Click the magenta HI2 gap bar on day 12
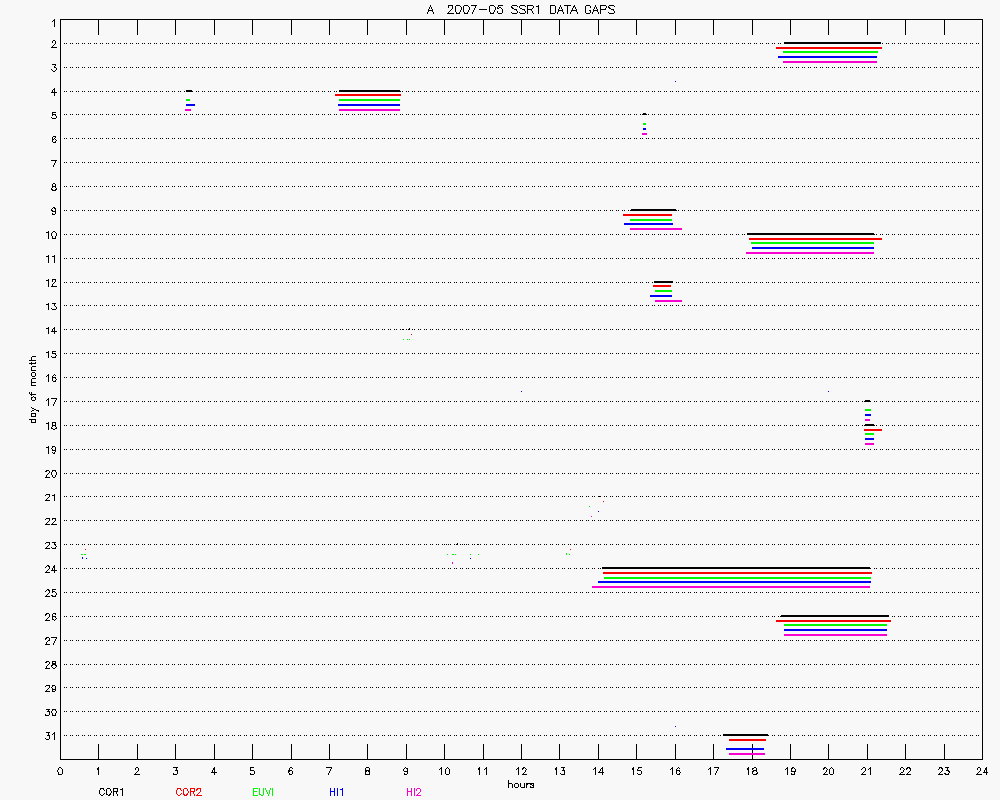The image size is (1000, 800). [669, 300]
